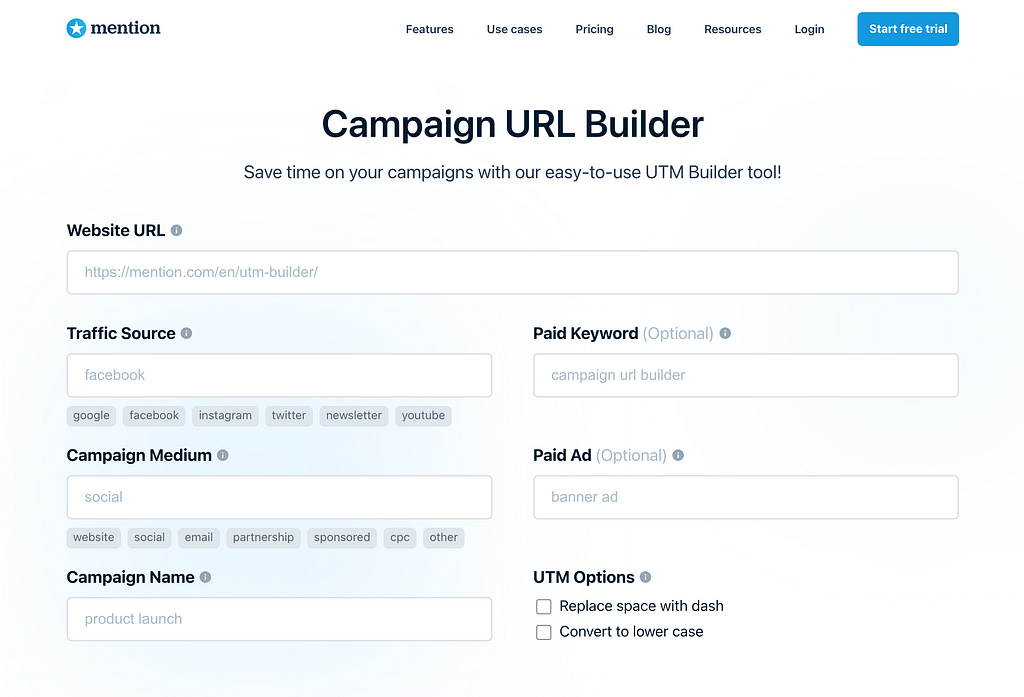1024x697 pixels.
Task: Click the mention star logo icon
Action: tap(76, 28)
